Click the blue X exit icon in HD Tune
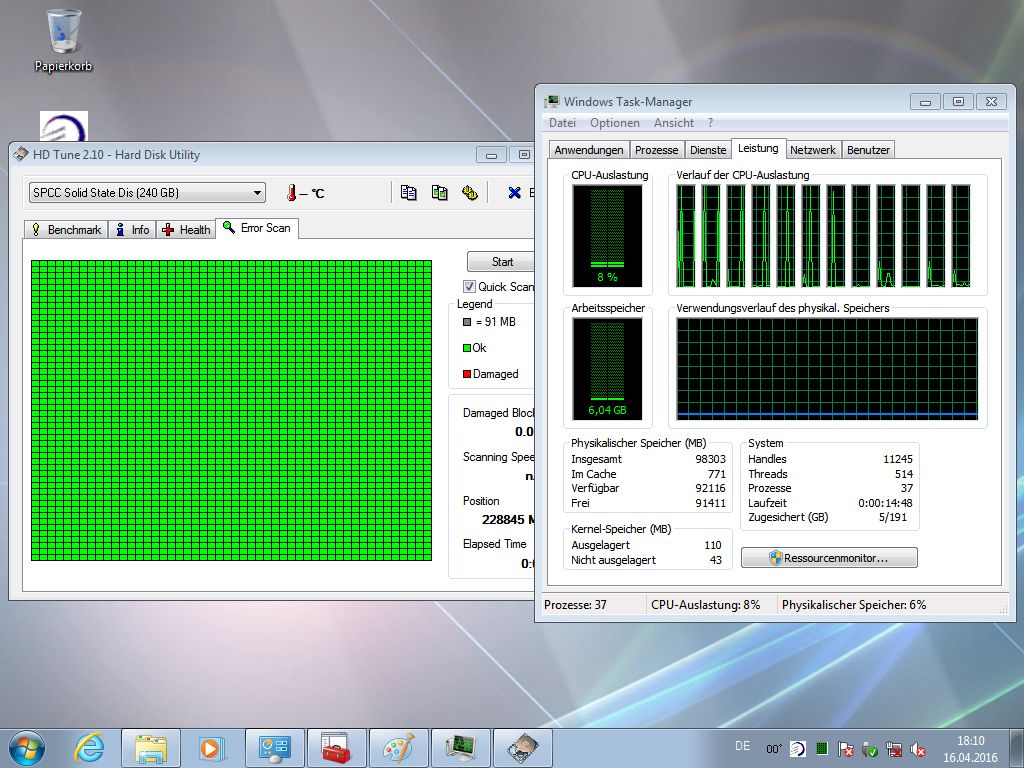 click(x=515, y=193)
